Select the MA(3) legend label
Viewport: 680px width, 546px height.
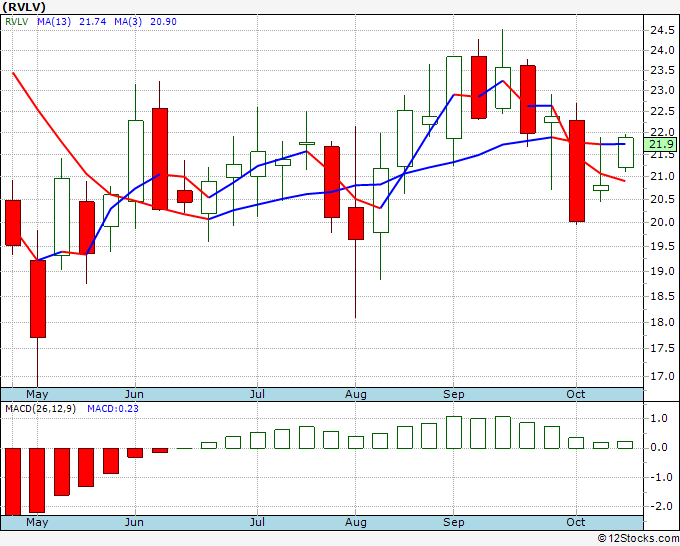(x=128, y=22)
